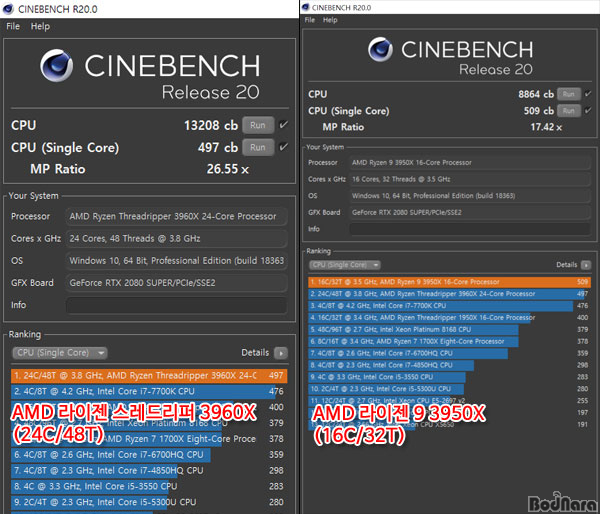600x514 pixels.
Task: Click OS field in left window
Action: pyautogui.click(x=176, y=261)
